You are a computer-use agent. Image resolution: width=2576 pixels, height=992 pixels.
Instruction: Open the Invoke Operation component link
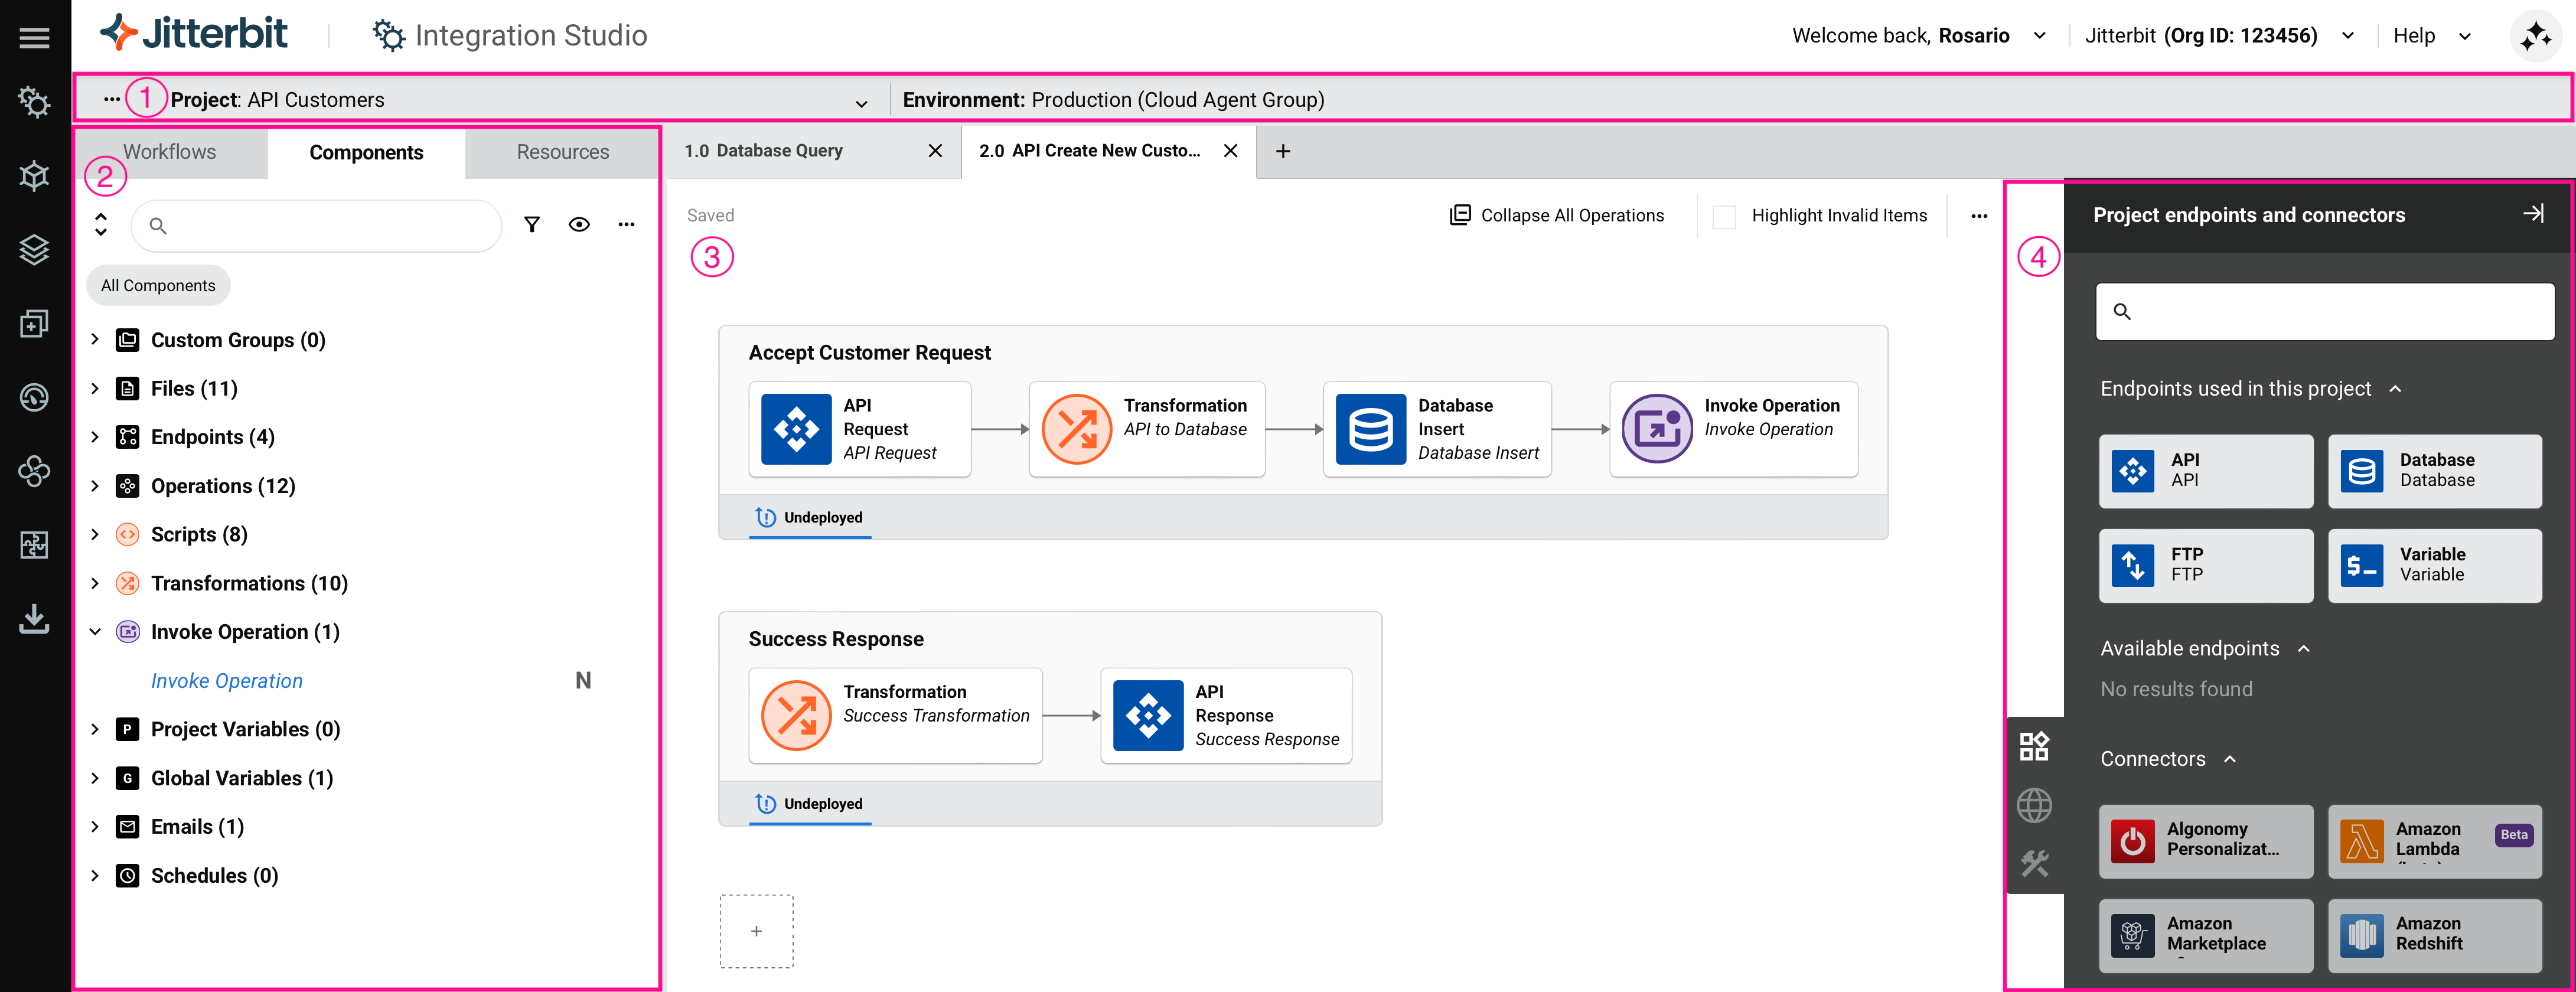[x=227, y=681]
